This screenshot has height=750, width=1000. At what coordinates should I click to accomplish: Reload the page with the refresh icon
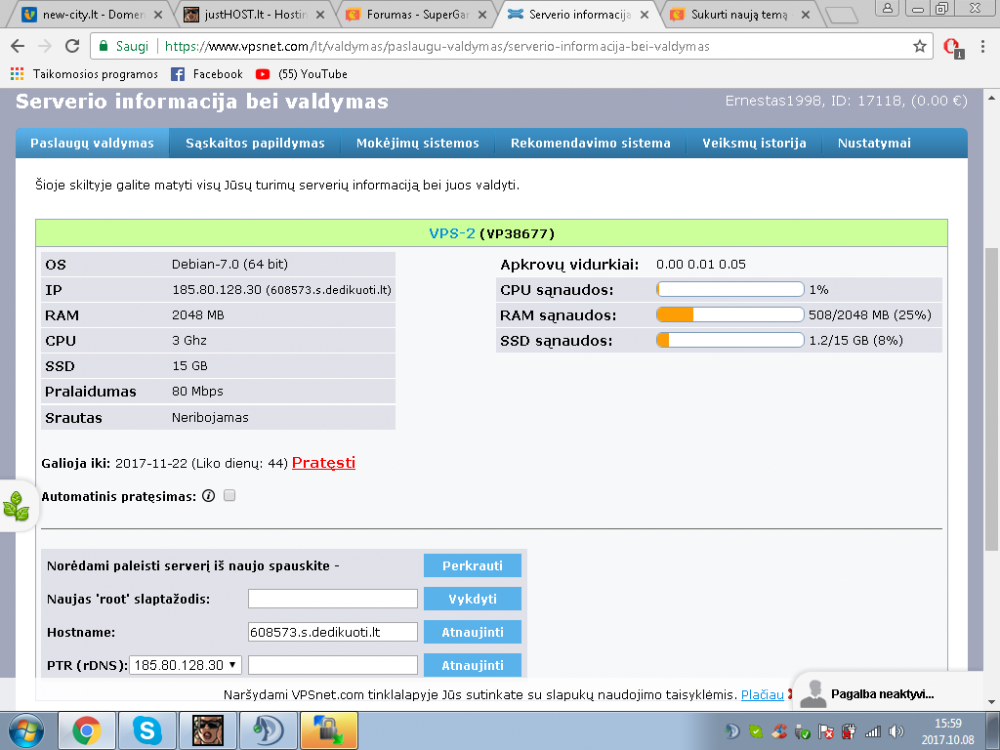[72, 46]
